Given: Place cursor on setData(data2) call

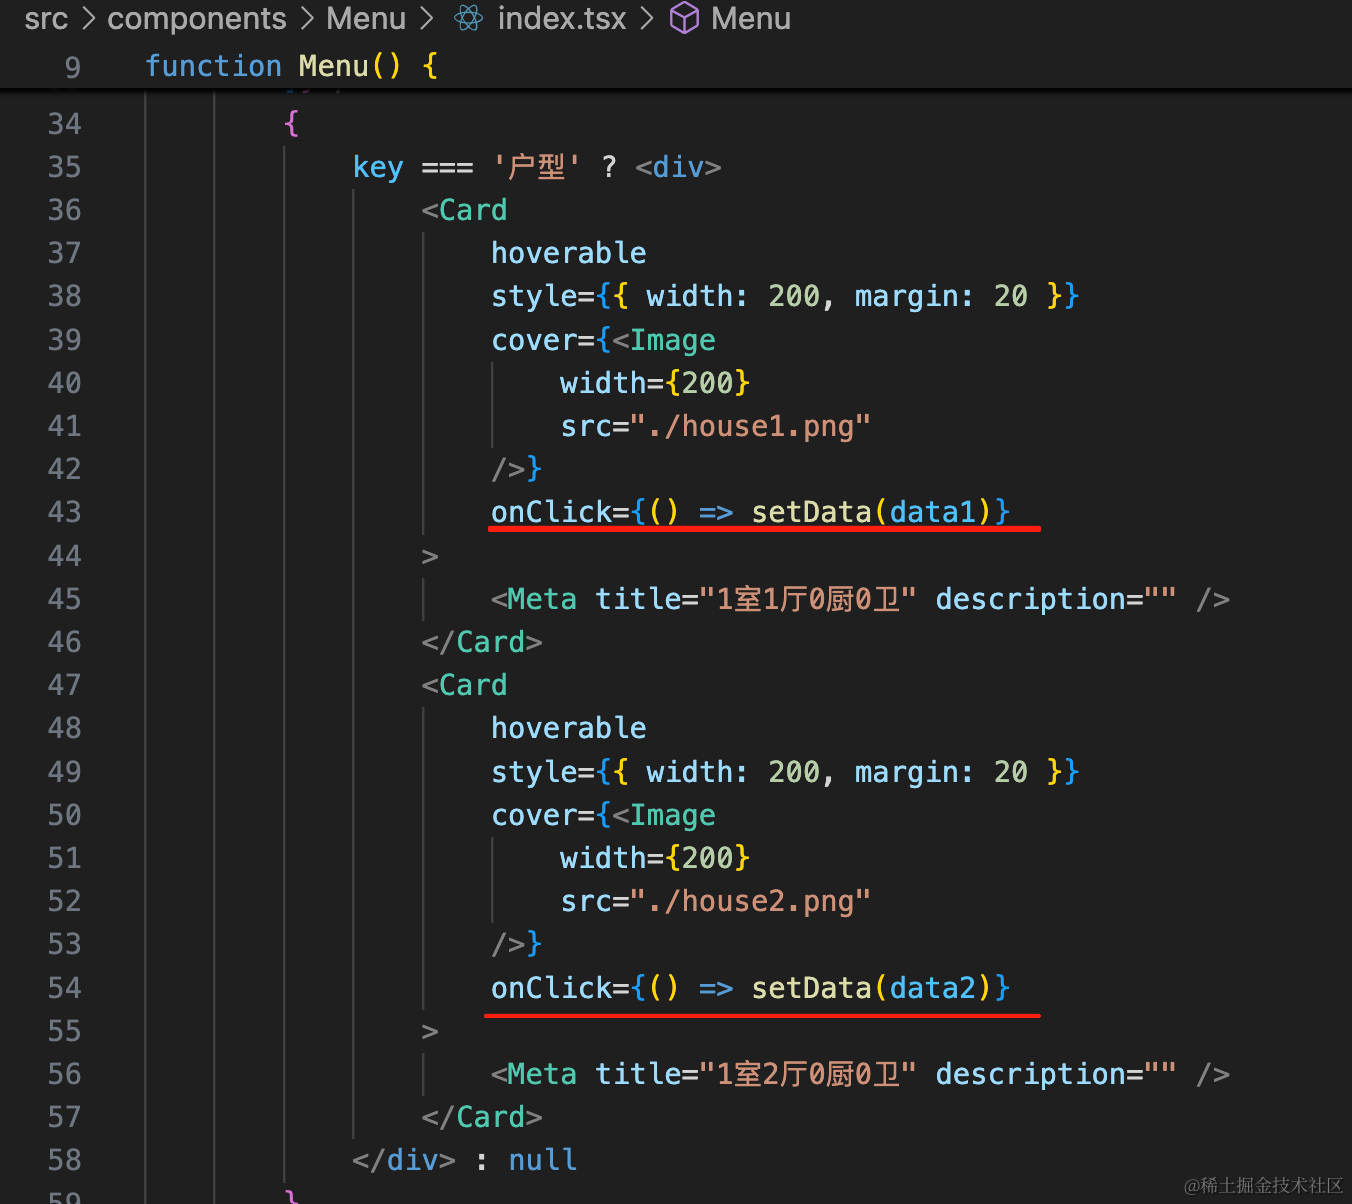Looking at the screenshot, I should pos(871,988).
